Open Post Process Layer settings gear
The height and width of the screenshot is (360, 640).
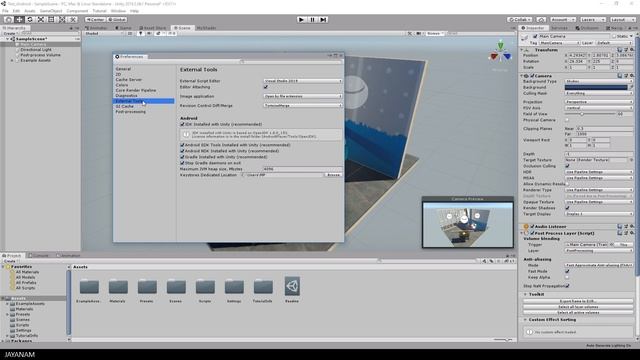coord(632,233)
